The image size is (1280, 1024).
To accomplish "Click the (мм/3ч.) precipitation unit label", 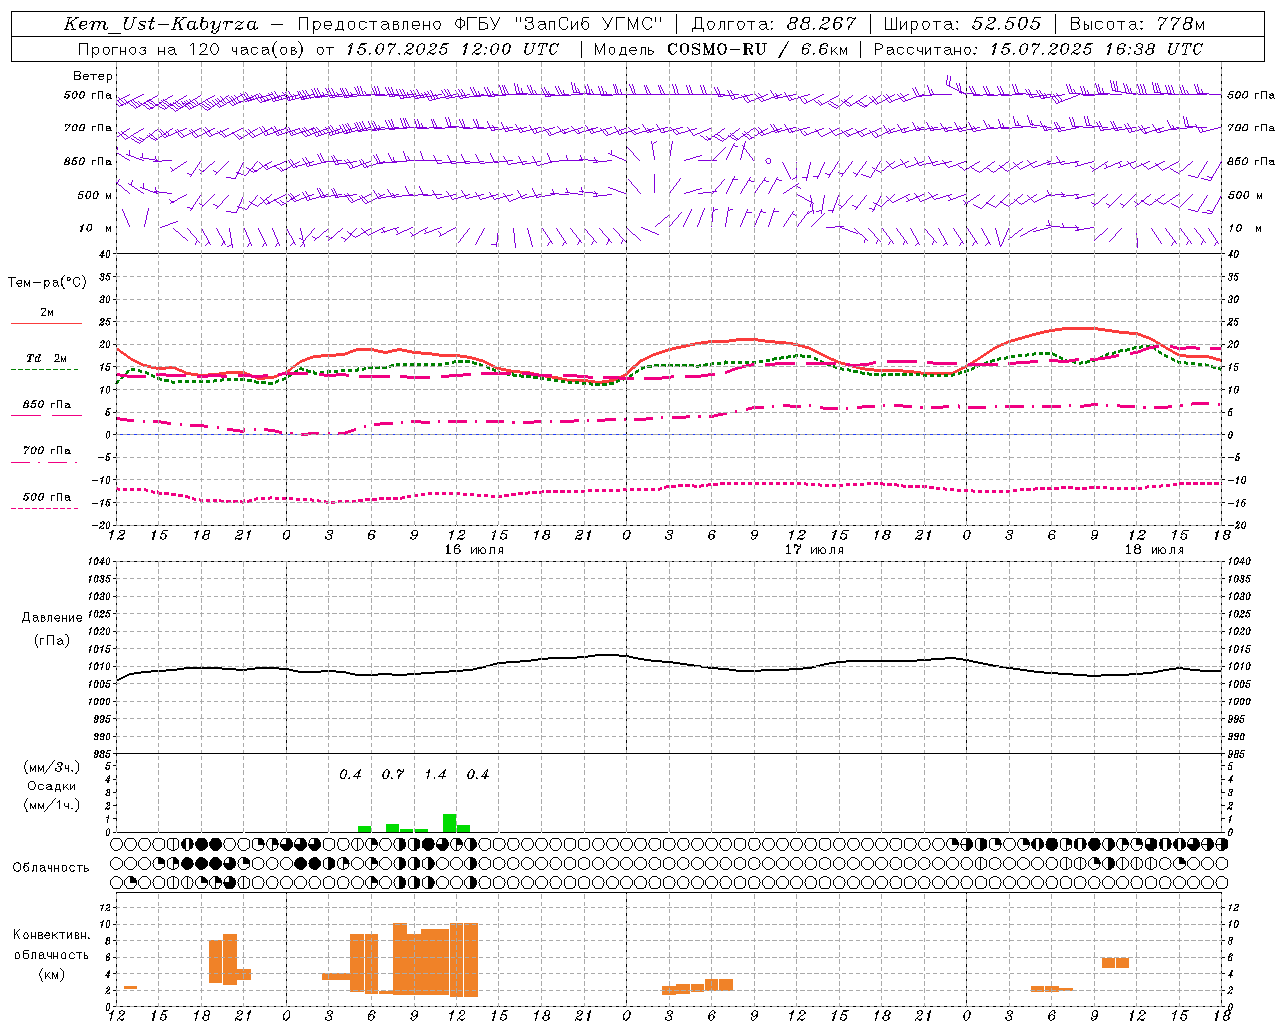I will pos(52,767).
